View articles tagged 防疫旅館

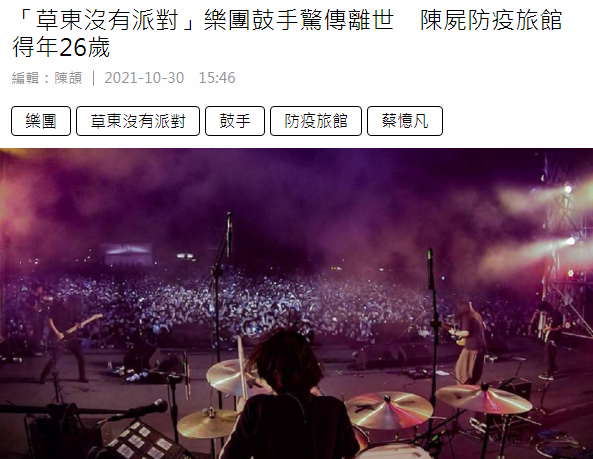316,121
